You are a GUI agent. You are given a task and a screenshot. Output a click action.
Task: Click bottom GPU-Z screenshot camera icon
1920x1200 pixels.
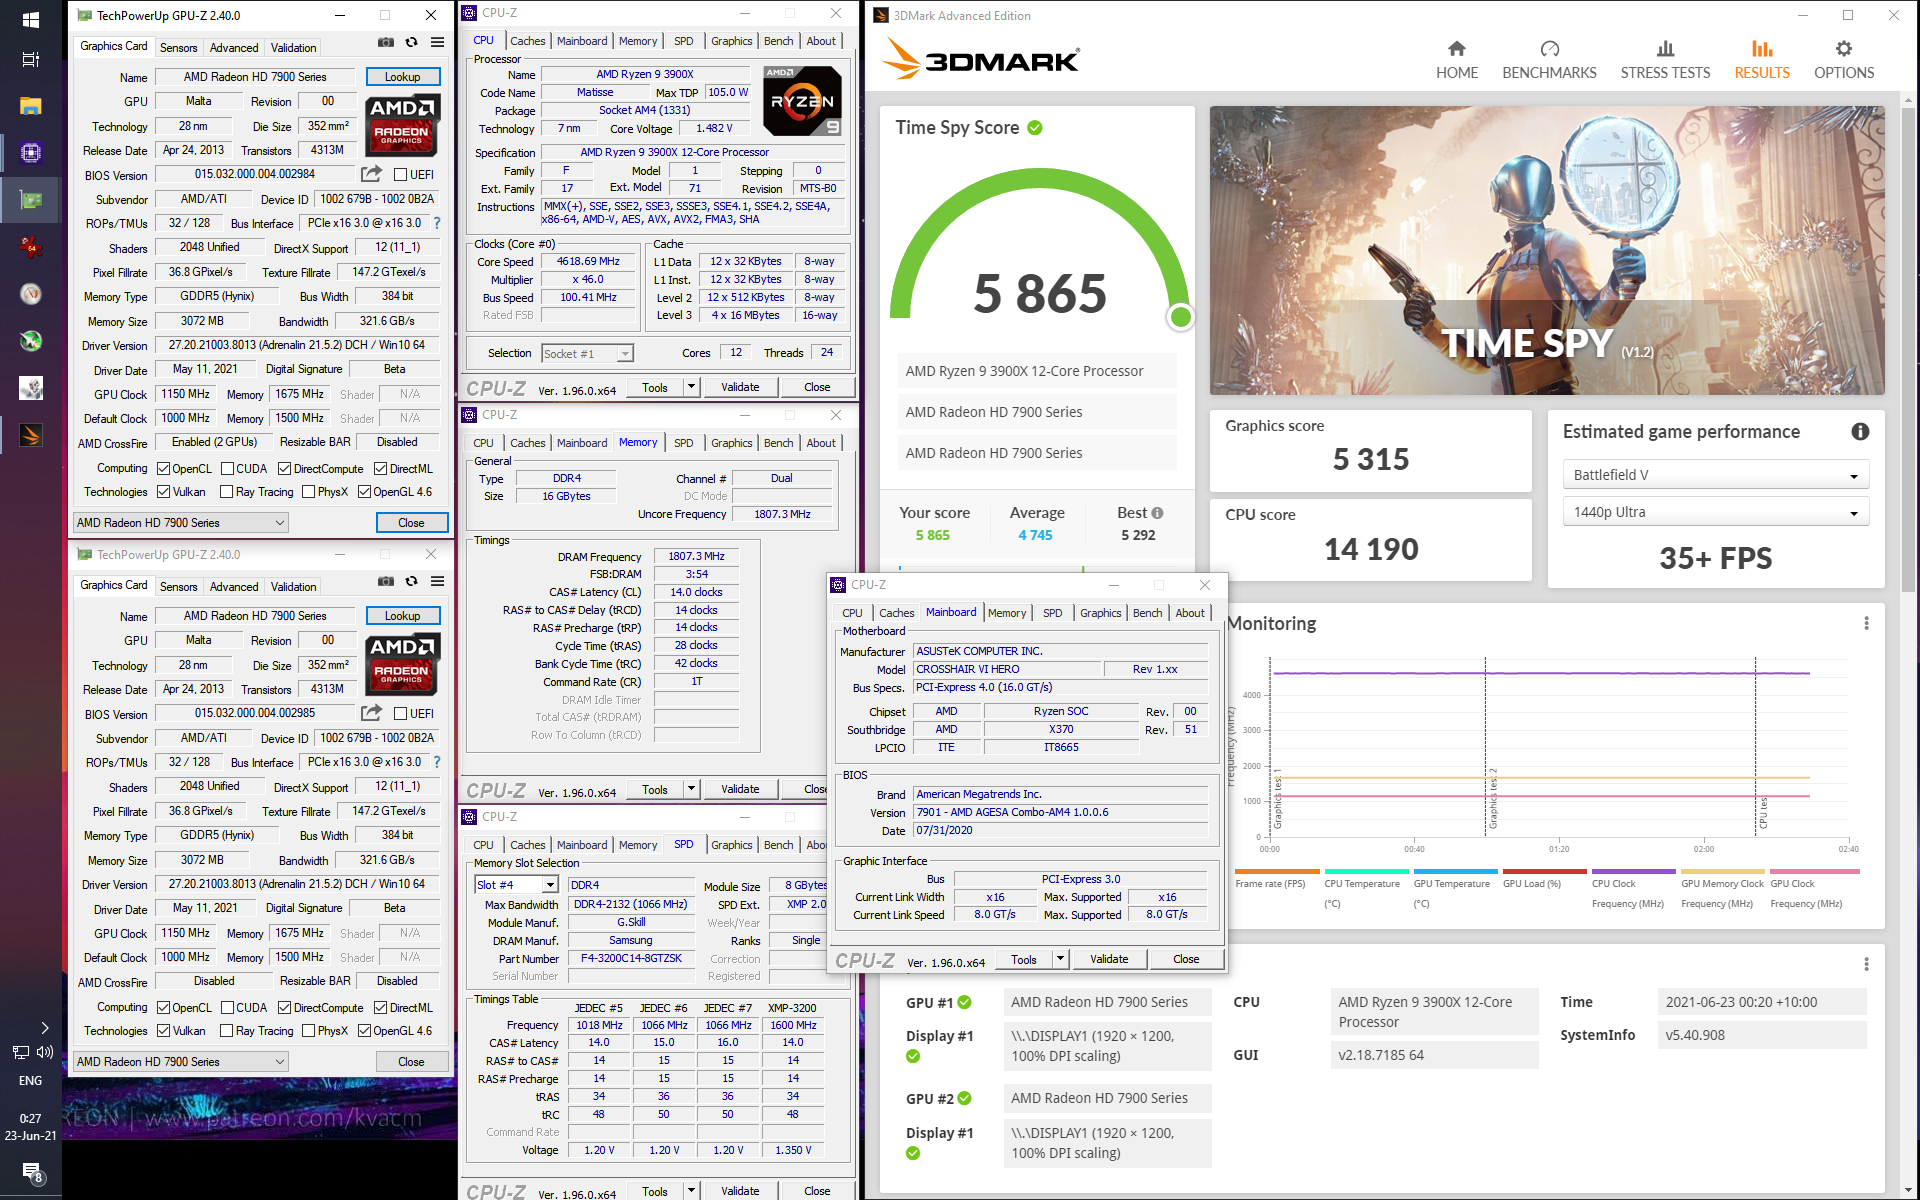coord(386,582)
